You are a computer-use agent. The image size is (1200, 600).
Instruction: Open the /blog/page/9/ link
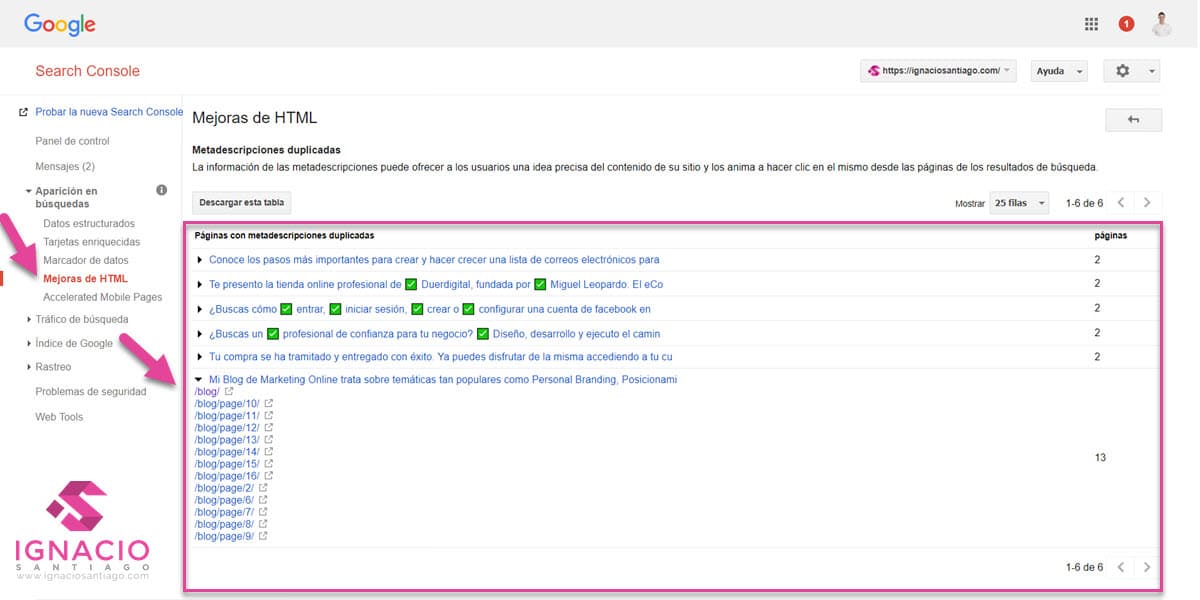tap(224, 536)
